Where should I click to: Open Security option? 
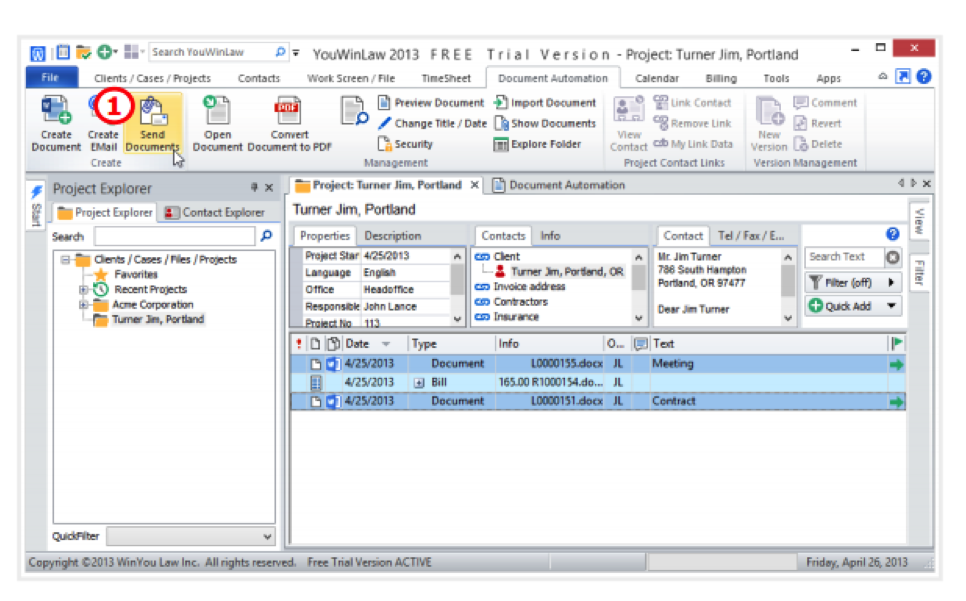tap(405, 144)
